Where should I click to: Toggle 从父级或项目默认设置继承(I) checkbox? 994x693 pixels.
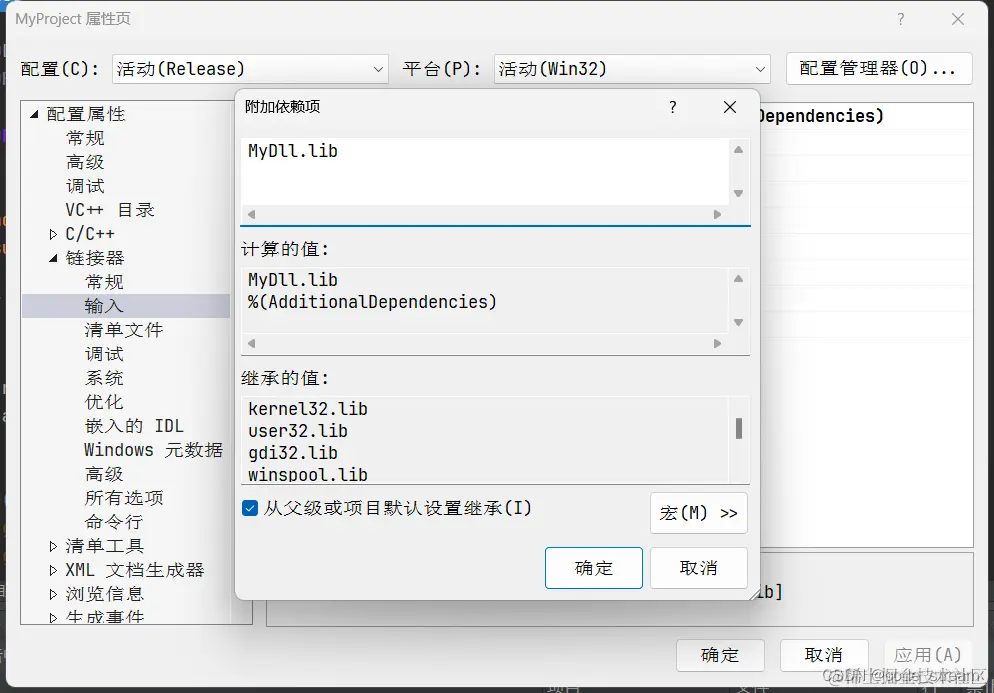tap(250, 508)
